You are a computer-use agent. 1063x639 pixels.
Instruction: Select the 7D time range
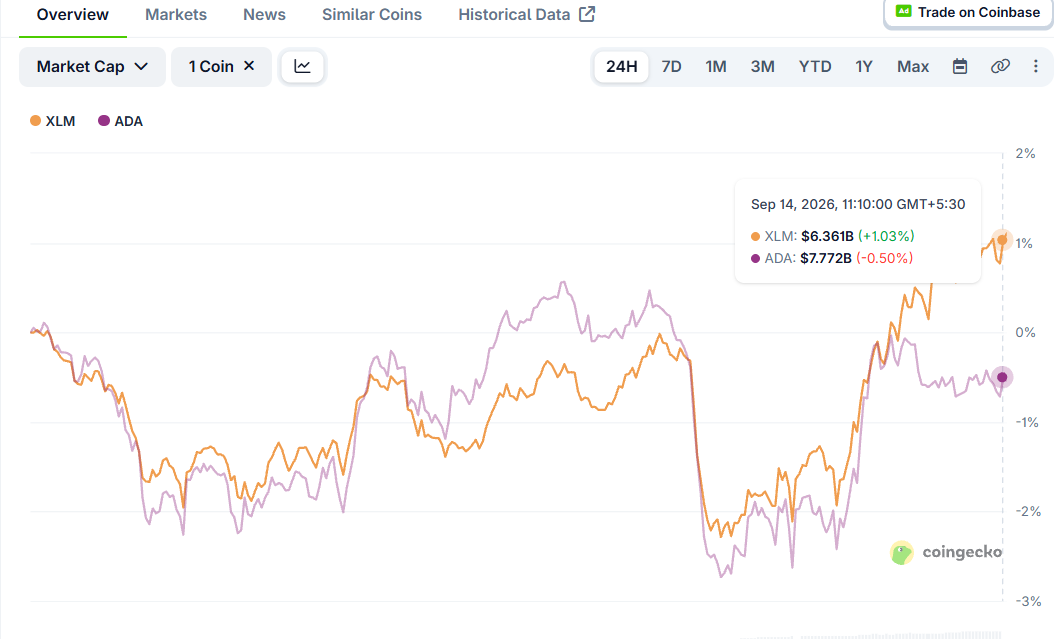pyautogui.click(x=671, y=66)
